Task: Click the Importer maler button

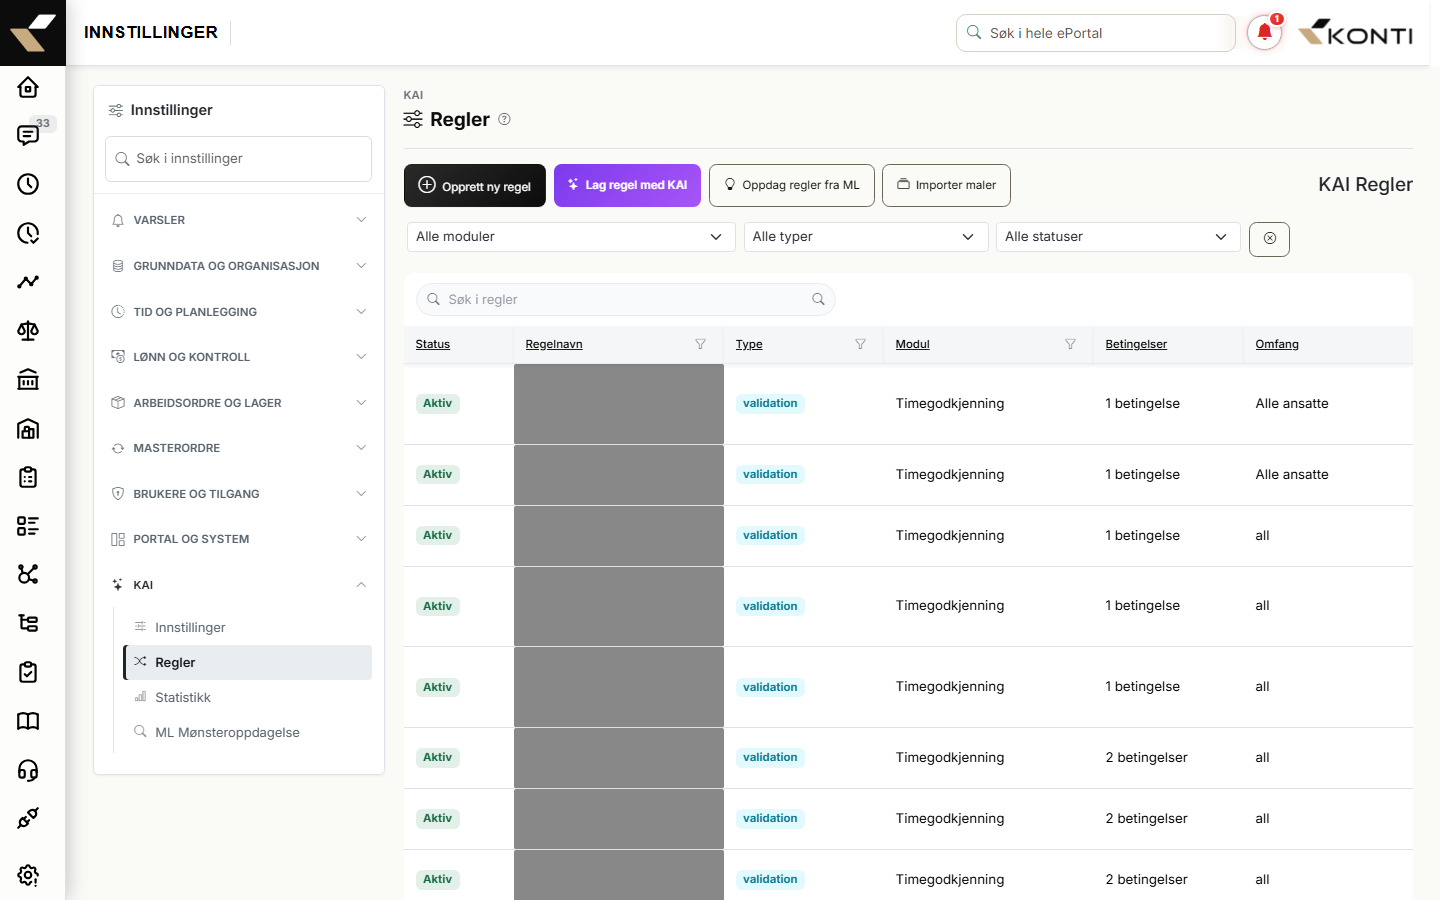Action: (x=946, y=185)
